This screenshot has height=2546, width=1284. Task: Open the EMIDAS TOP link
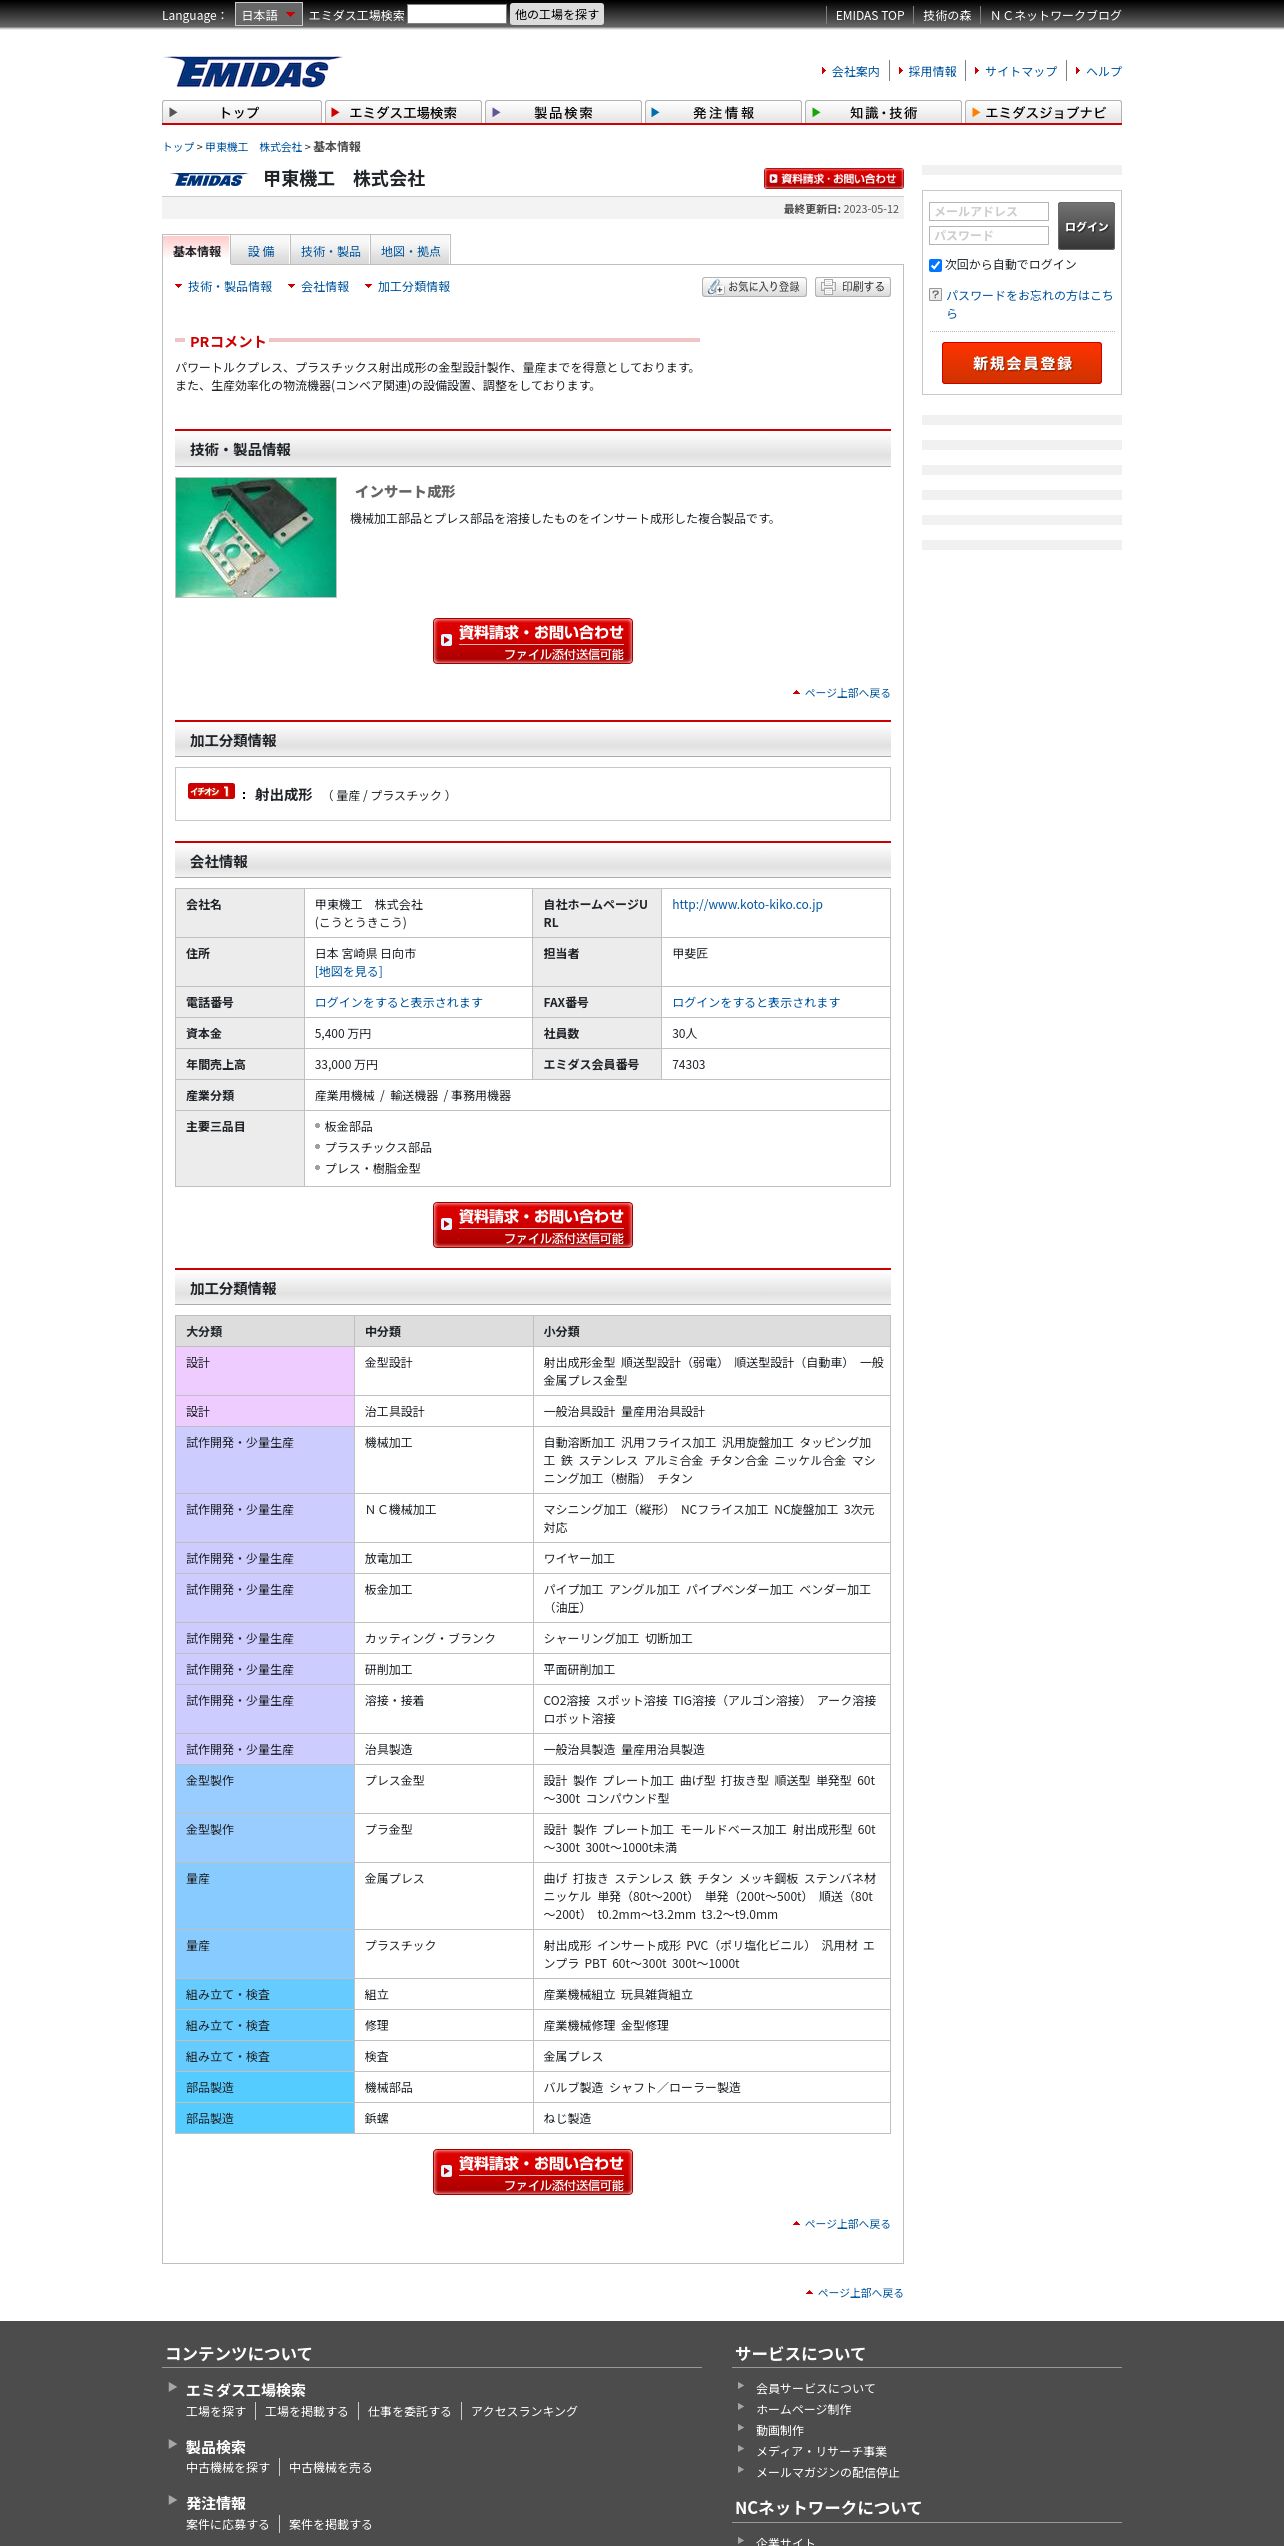coord(869,15)
